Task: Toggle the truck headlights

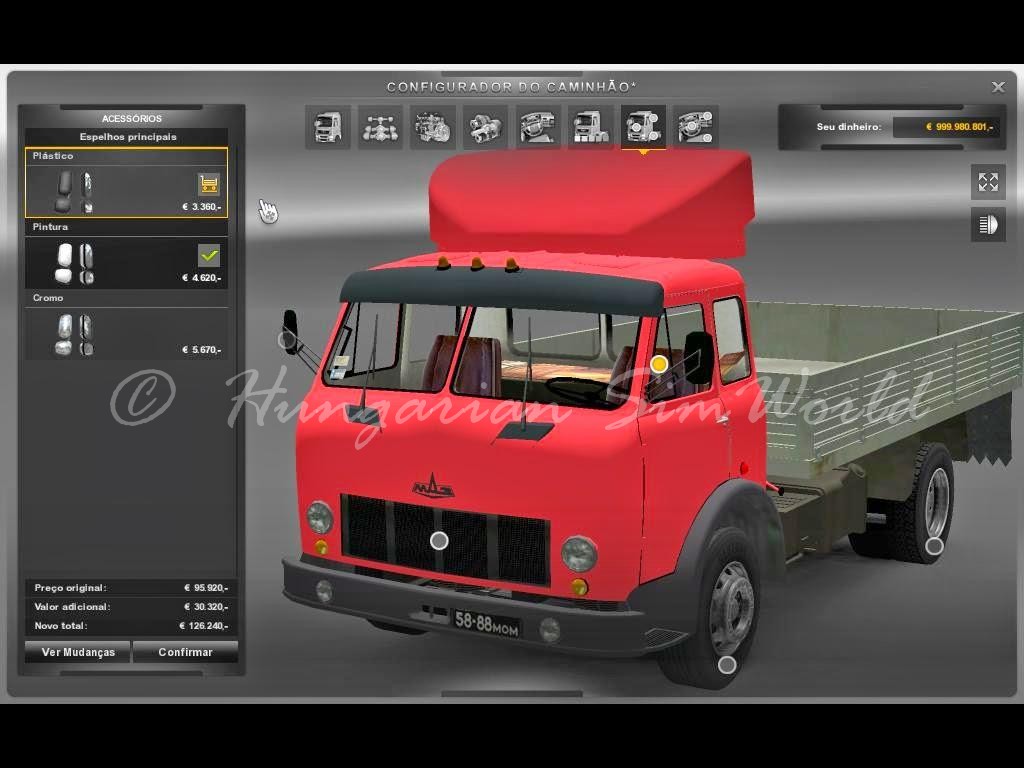Action: click(x=988, y=225)
